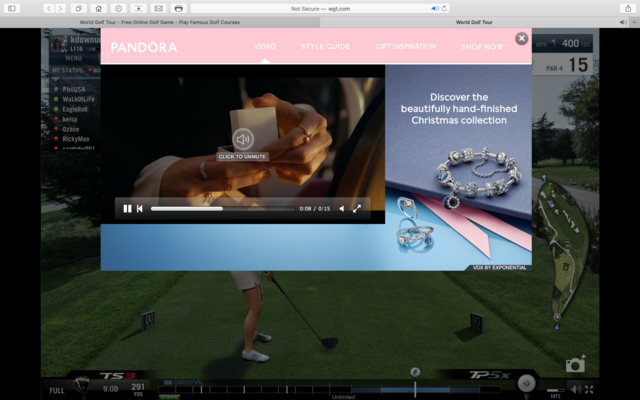The width and height of the screenshot is (640, 400).
Task: Toggle game sound speaker icon
Action: (576, 389)
